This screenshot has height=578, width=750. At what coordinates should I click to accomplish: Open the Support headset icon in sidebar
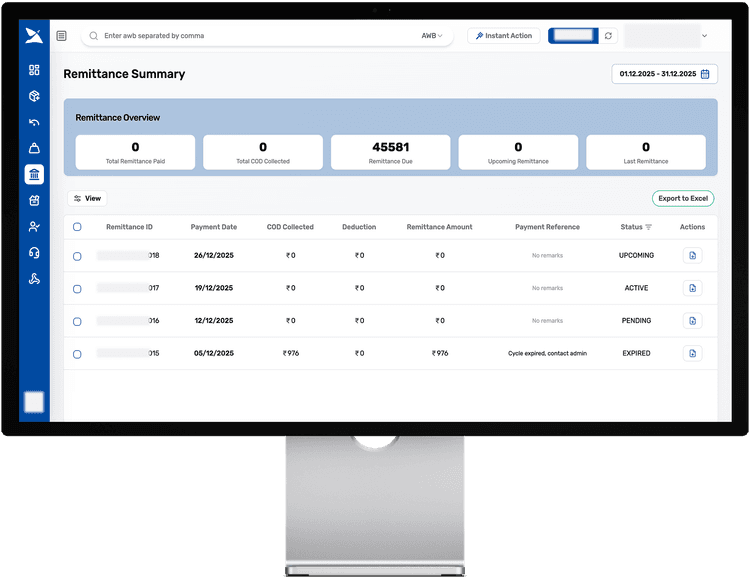click(x=34, y=253)
